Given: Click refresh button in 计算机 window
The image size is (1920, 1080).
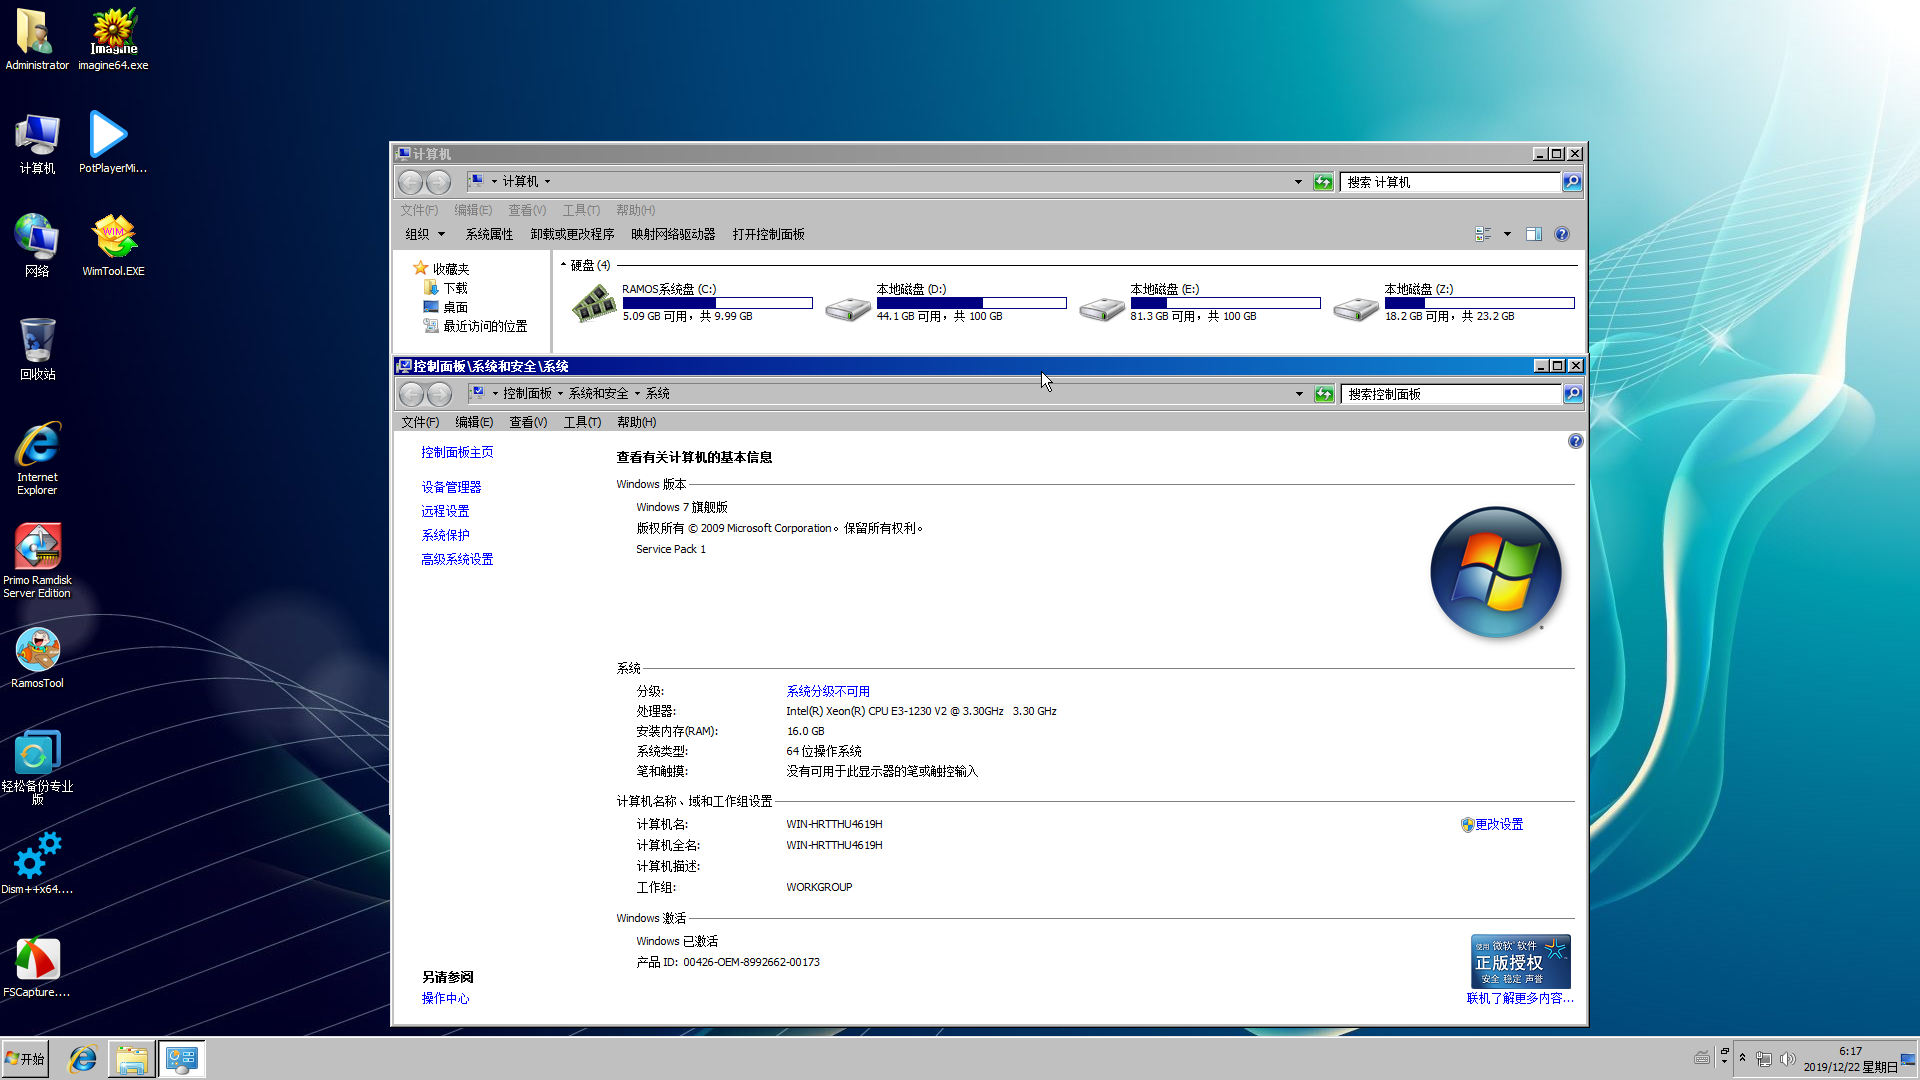Looking at the screenshot, I should (1323, 182).
